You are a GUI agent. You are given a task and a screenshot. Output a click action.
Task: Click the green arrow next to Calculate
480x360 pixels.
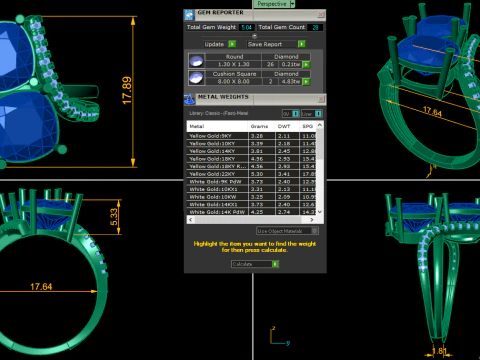click(275, 264)
